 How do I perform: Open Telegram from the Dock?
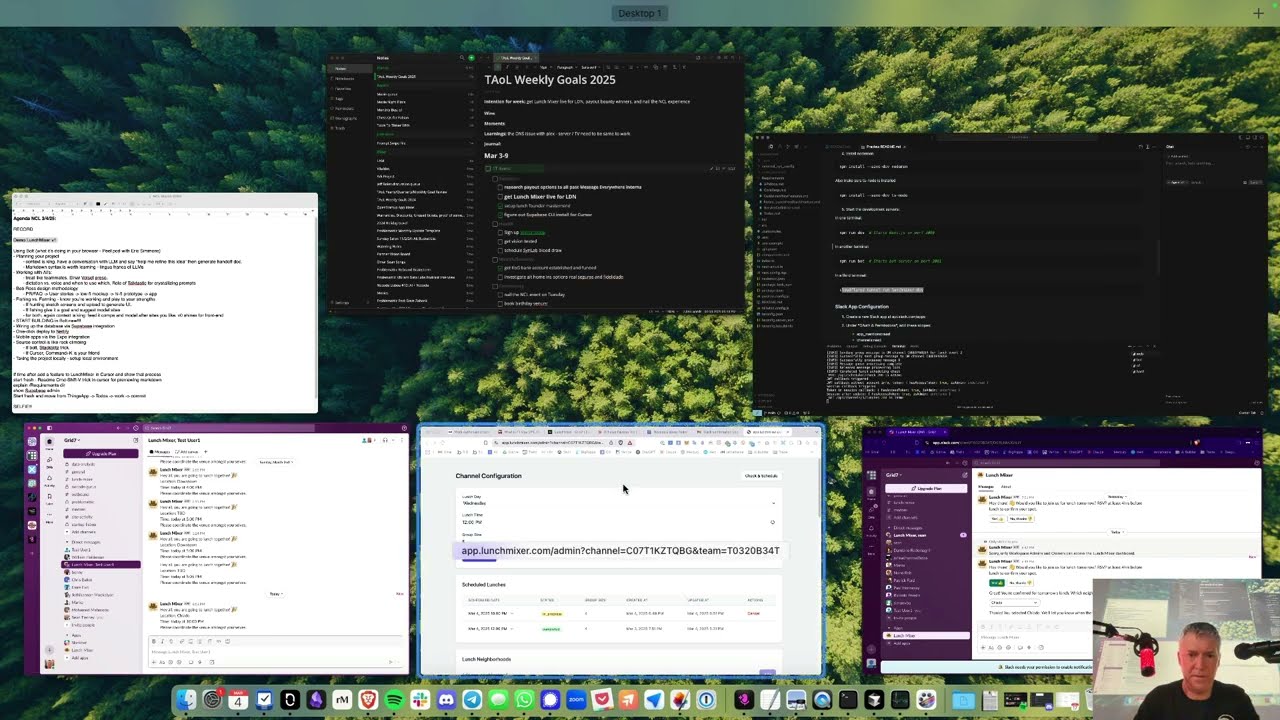coord(472,701)
